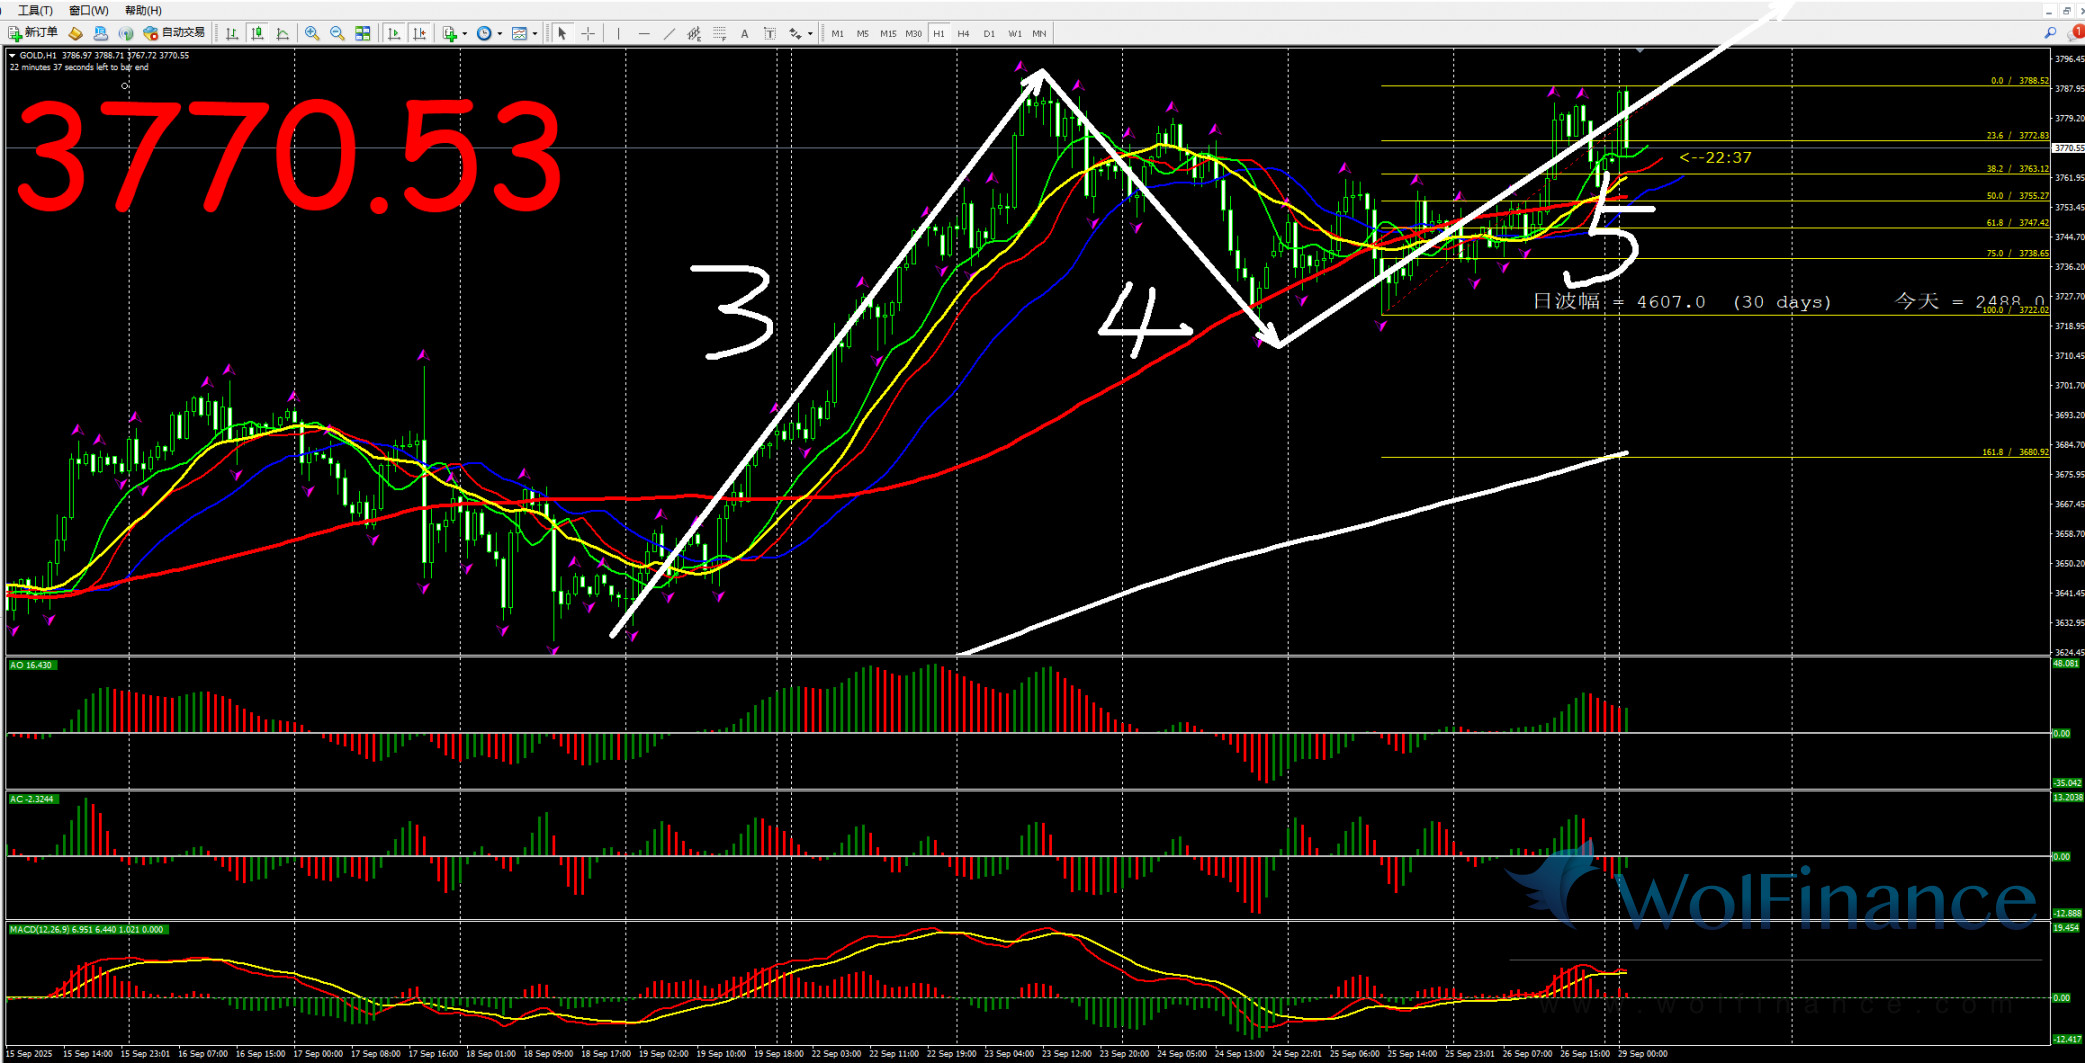Click the 161.8 Fibonacci level line label
Screen dimensions: 2085x1063
(2014, 452)
